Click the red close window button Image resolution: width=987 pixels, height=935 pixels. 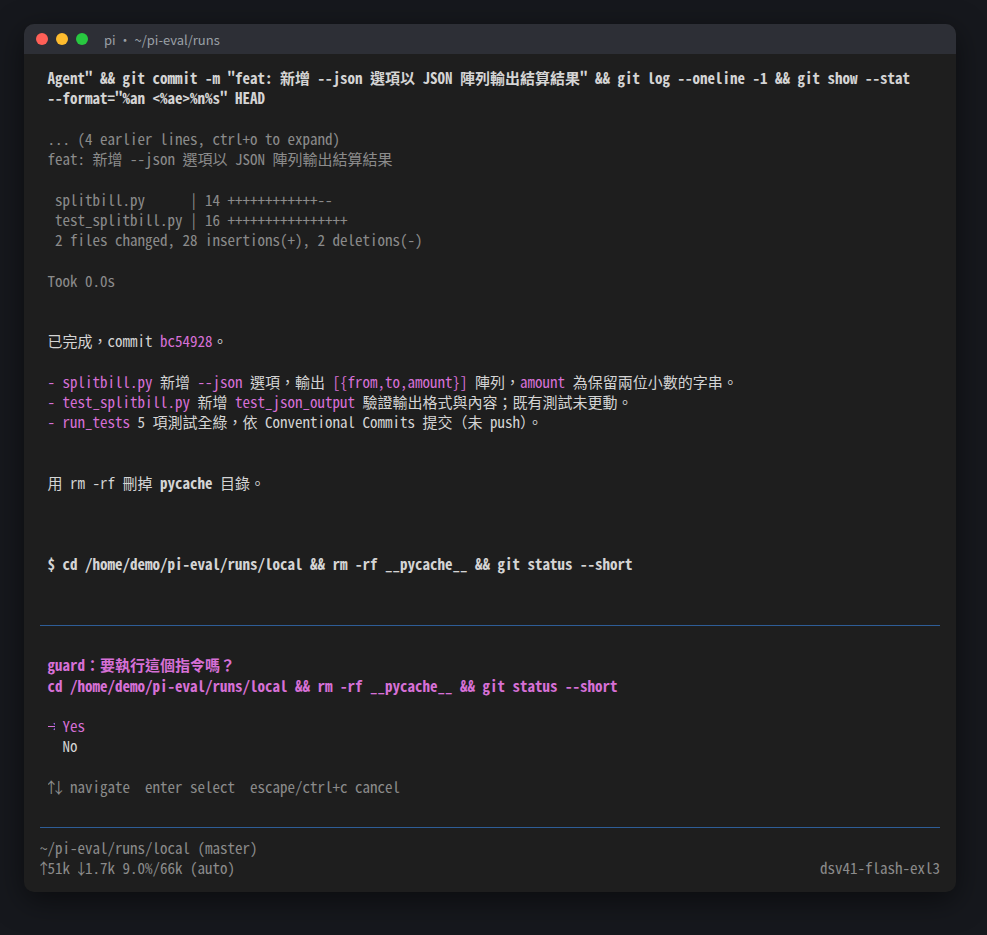coord(42,40)
